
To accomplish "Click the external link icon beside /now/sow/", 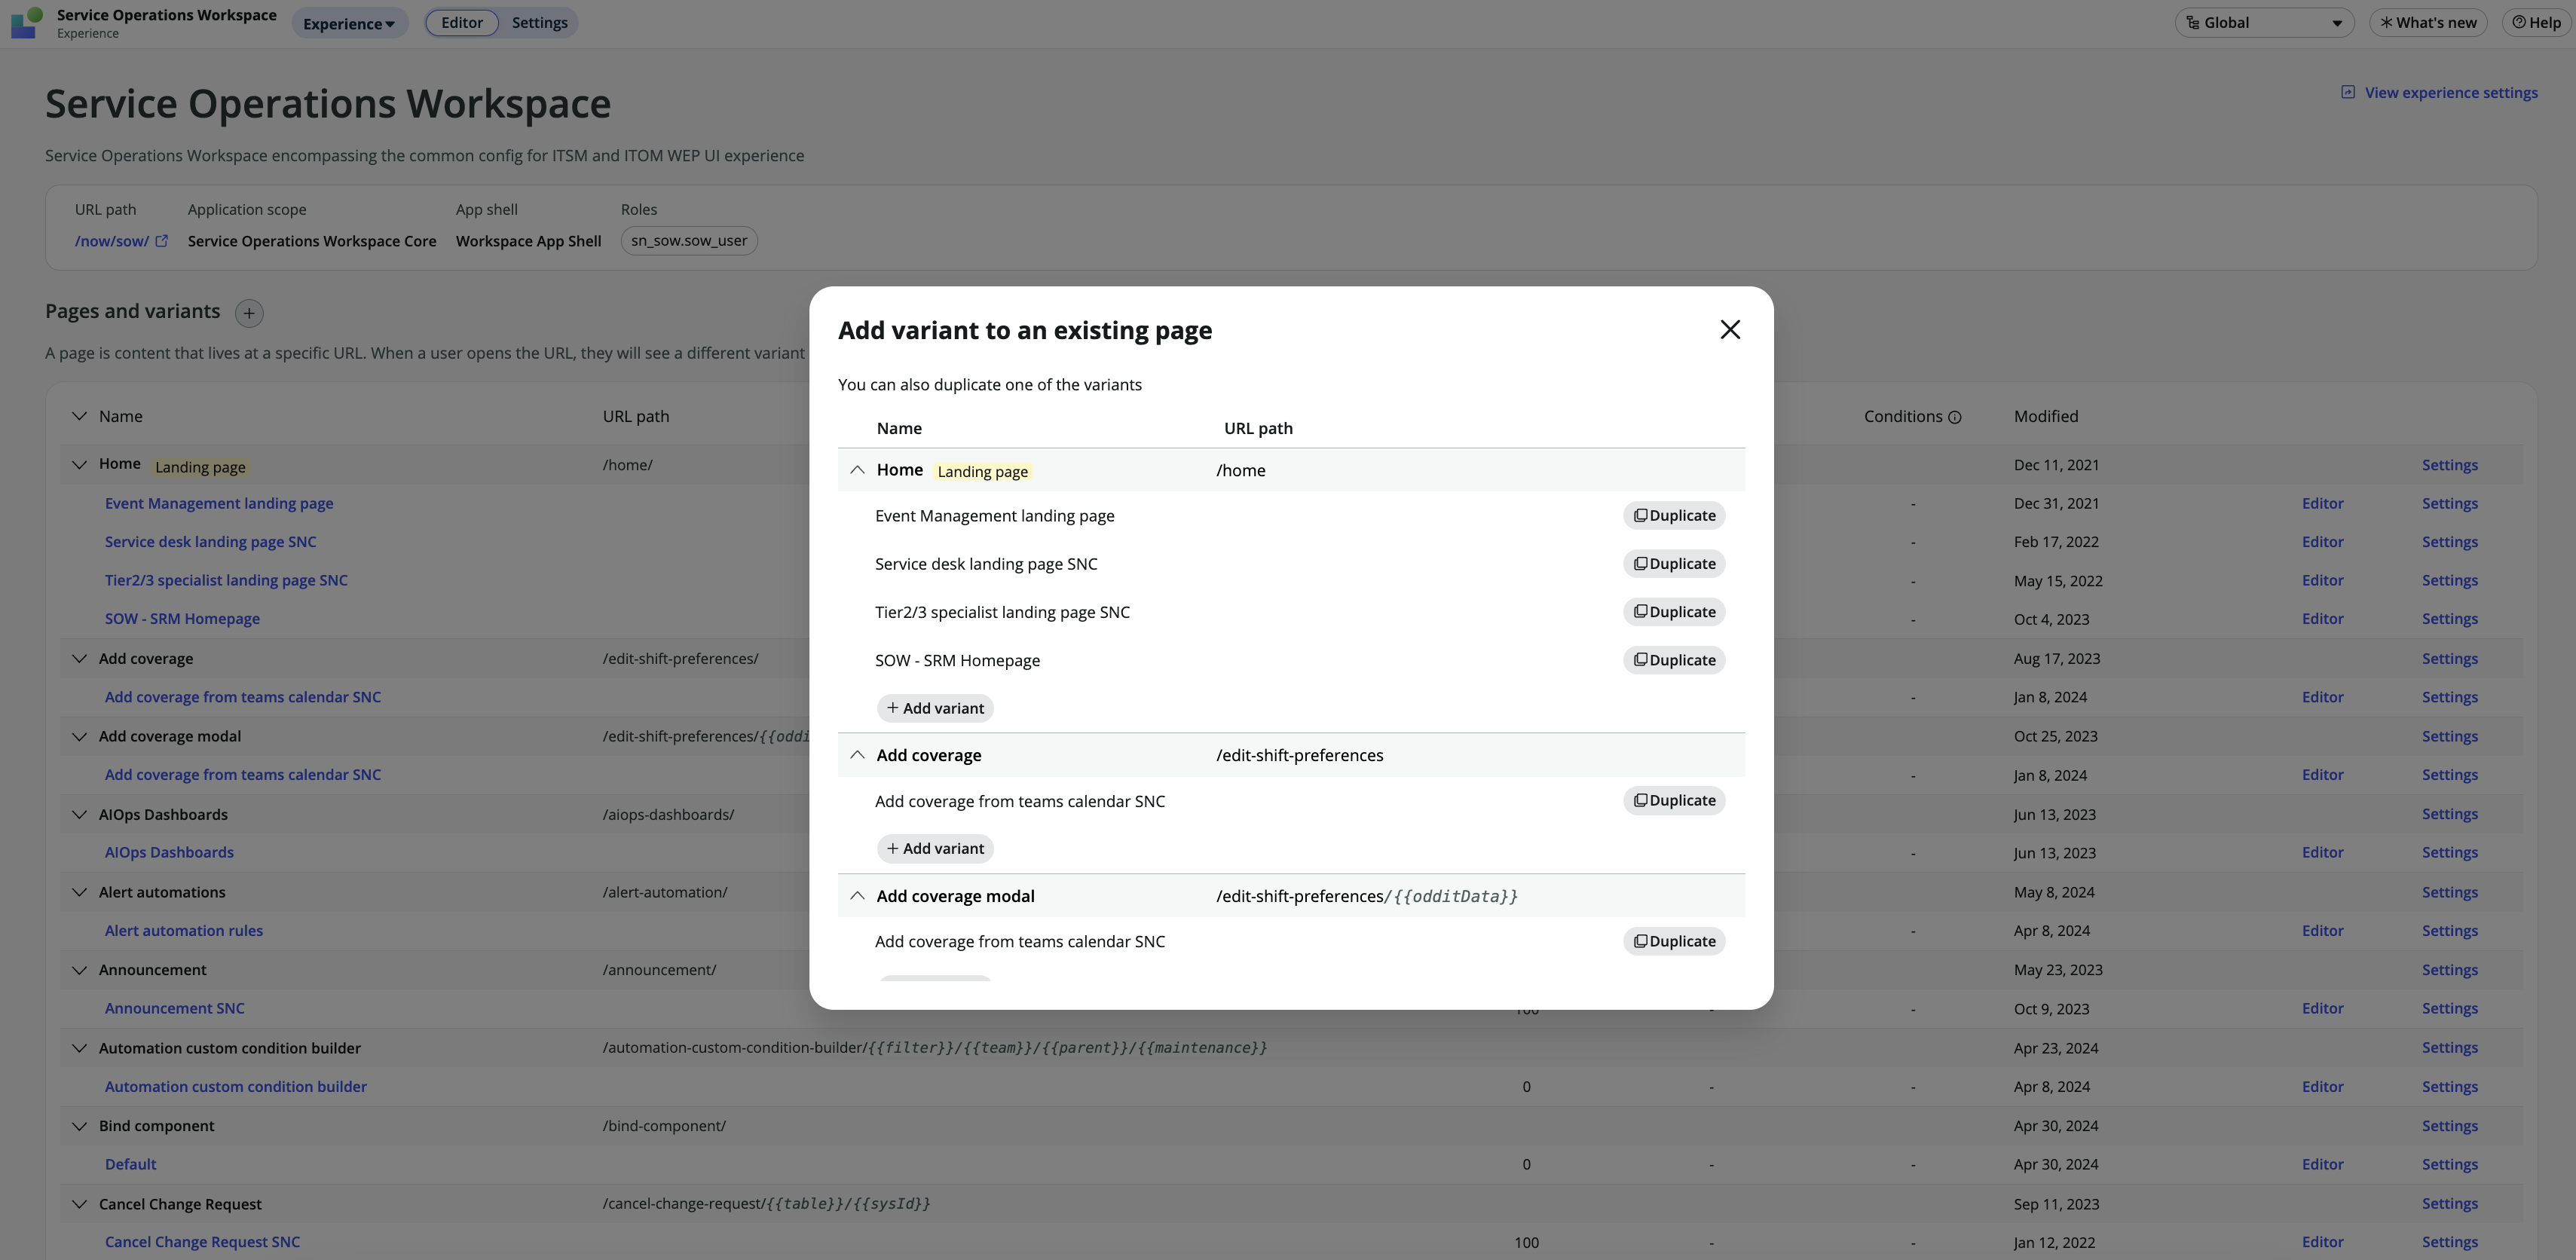I will pos(162,241).
